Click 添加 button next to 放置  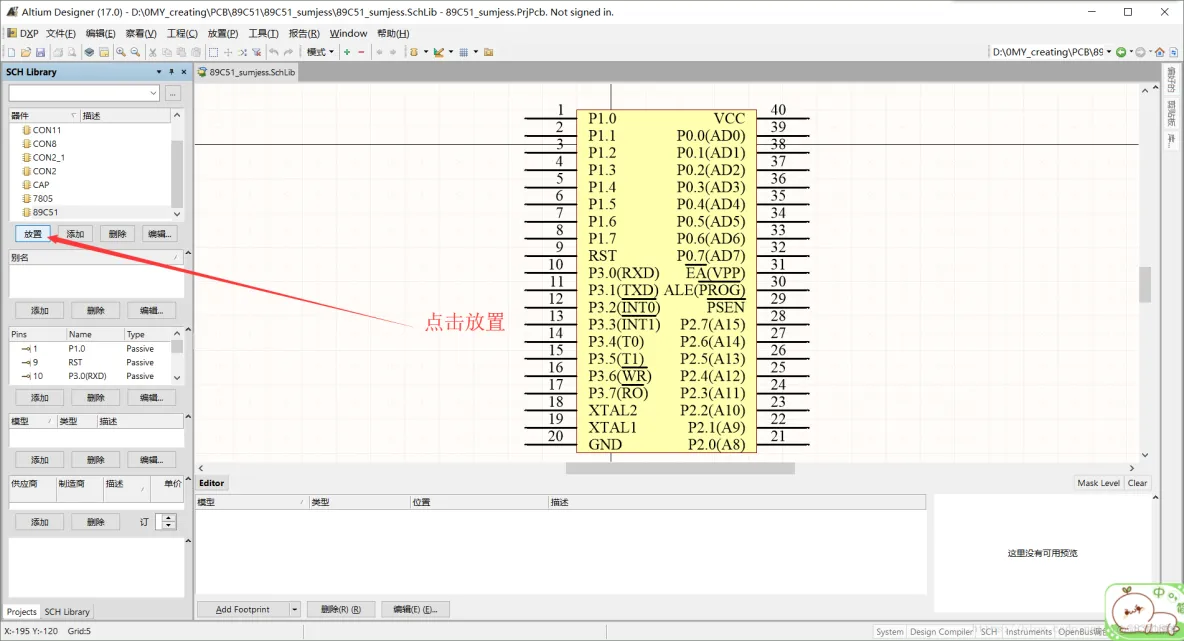pyautogui.click(x=75, y=234)
